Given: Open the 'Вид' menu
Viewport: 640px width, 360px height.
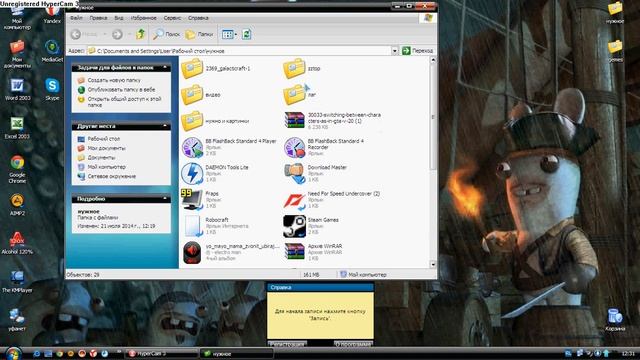Looking at the screenshot, I should coord(119,18).
